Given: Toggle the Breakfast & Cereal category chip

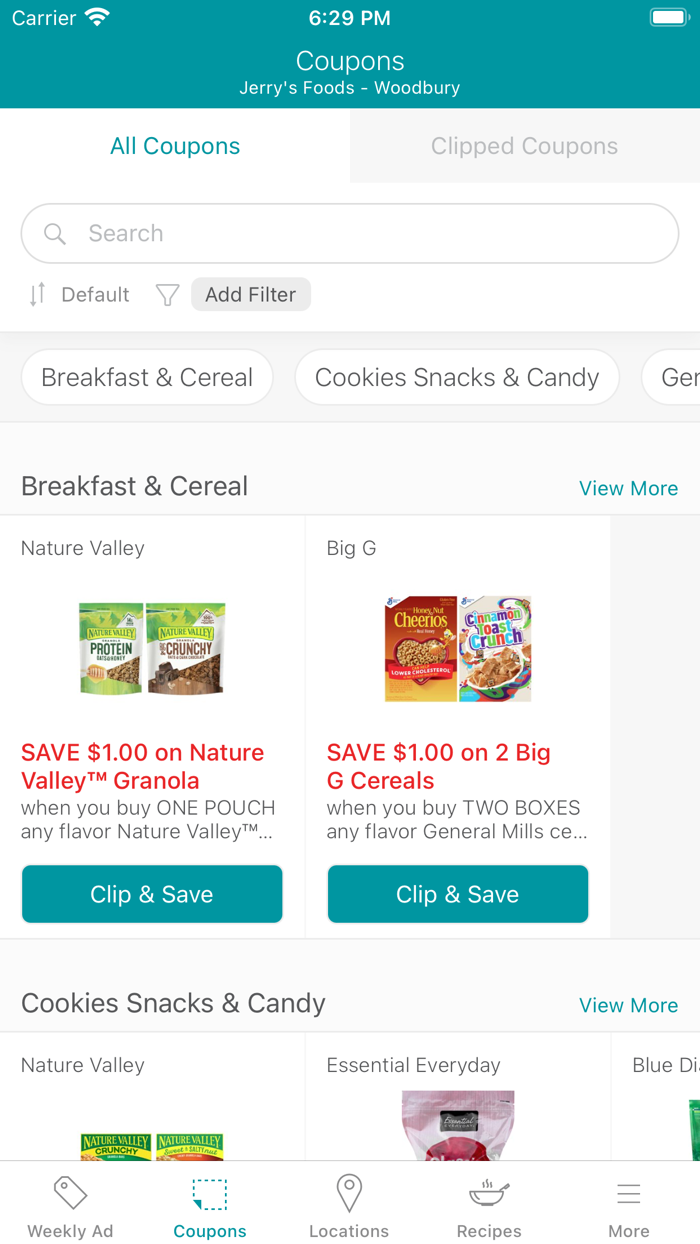Looking at the screenshot, I should pyautogui.click(x=146, y=377).
